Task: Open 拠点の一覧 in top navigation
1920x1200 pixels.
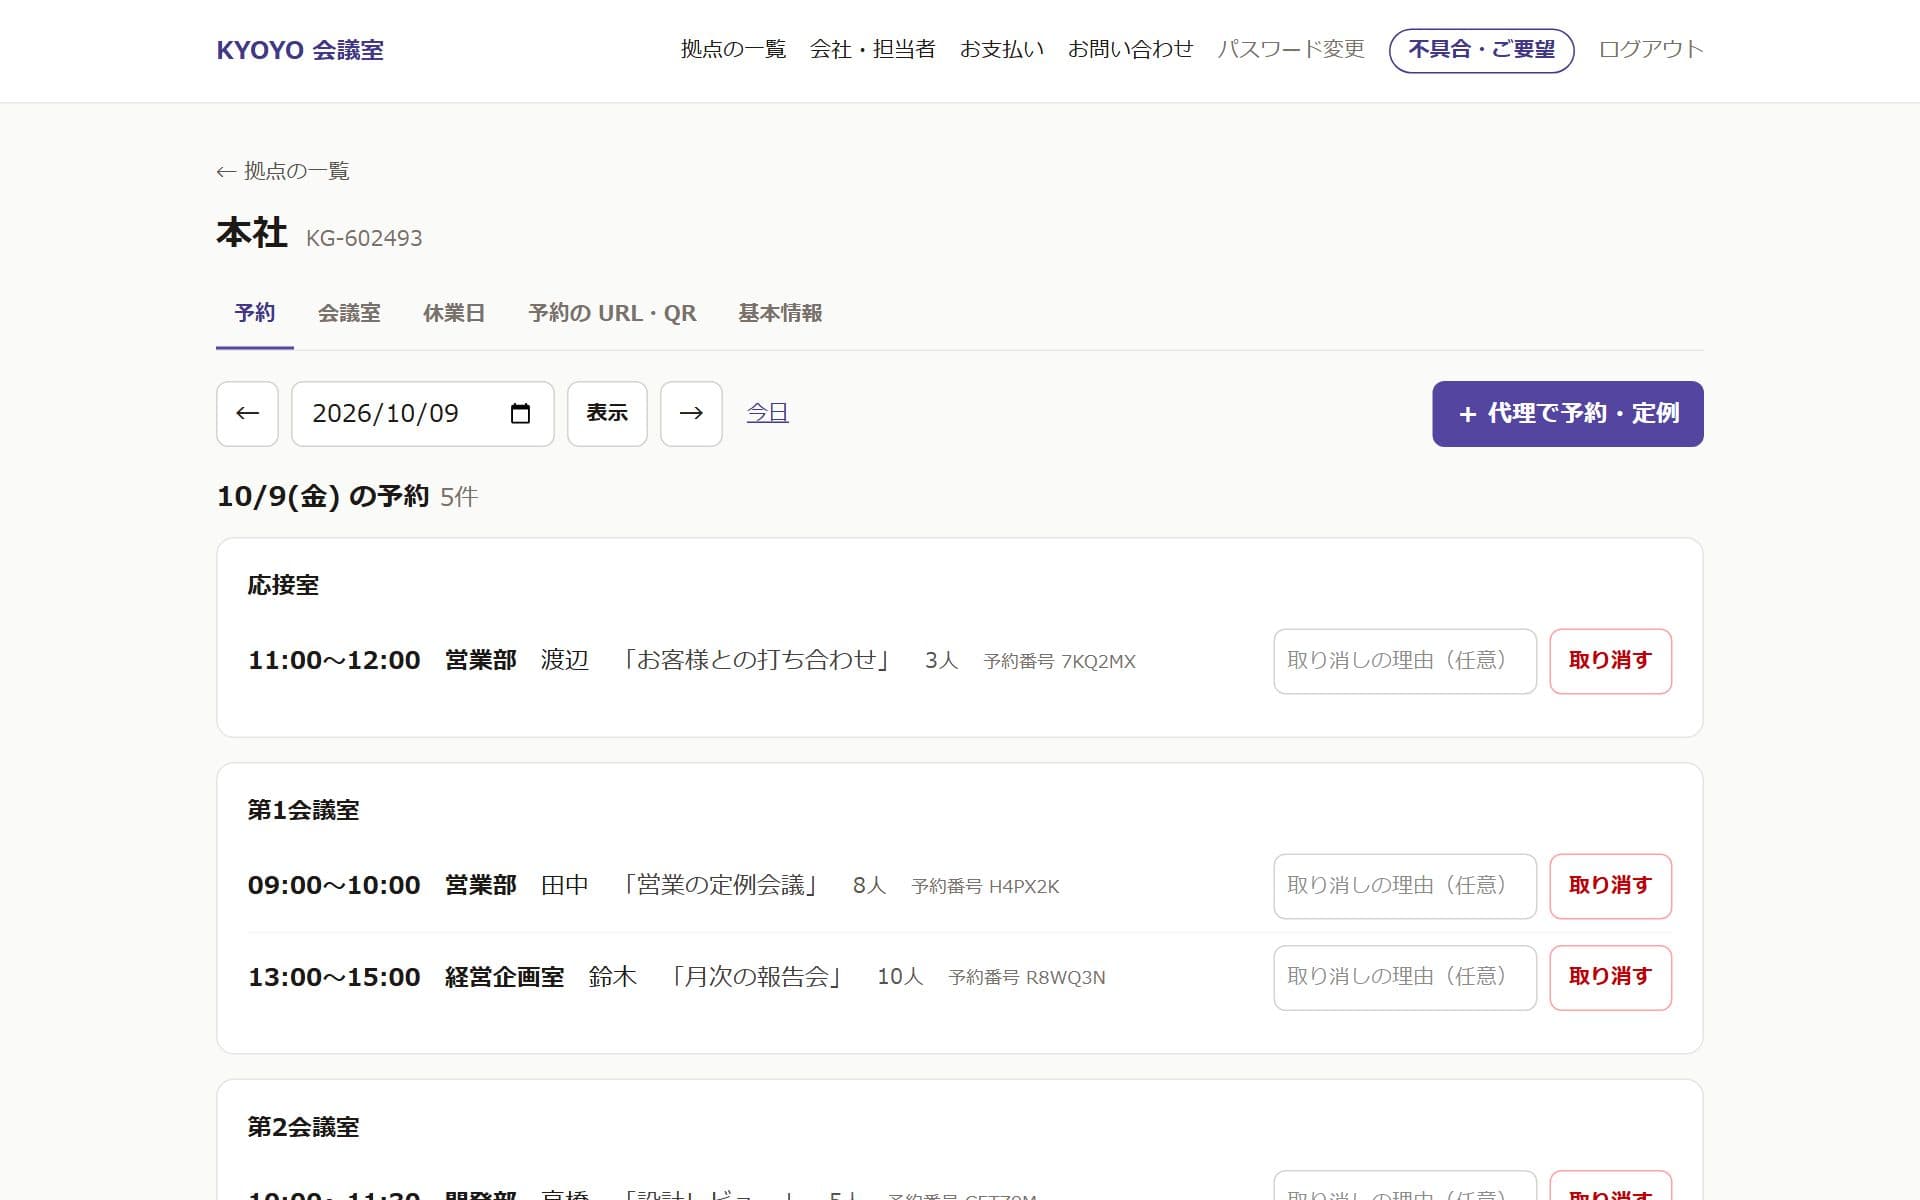Action: tap(733, 49)
